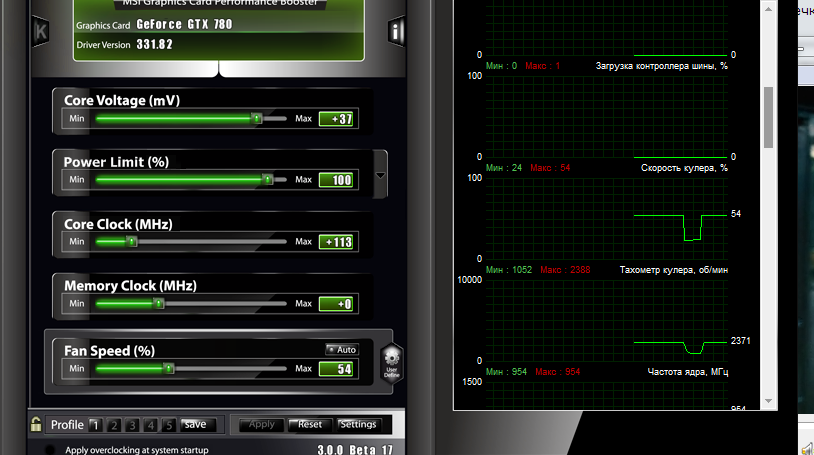Image resolution: width=814 pixels, height=455 pixels.
Task: Toggle the Fan Speed Auto button
Action: point(342,350)
